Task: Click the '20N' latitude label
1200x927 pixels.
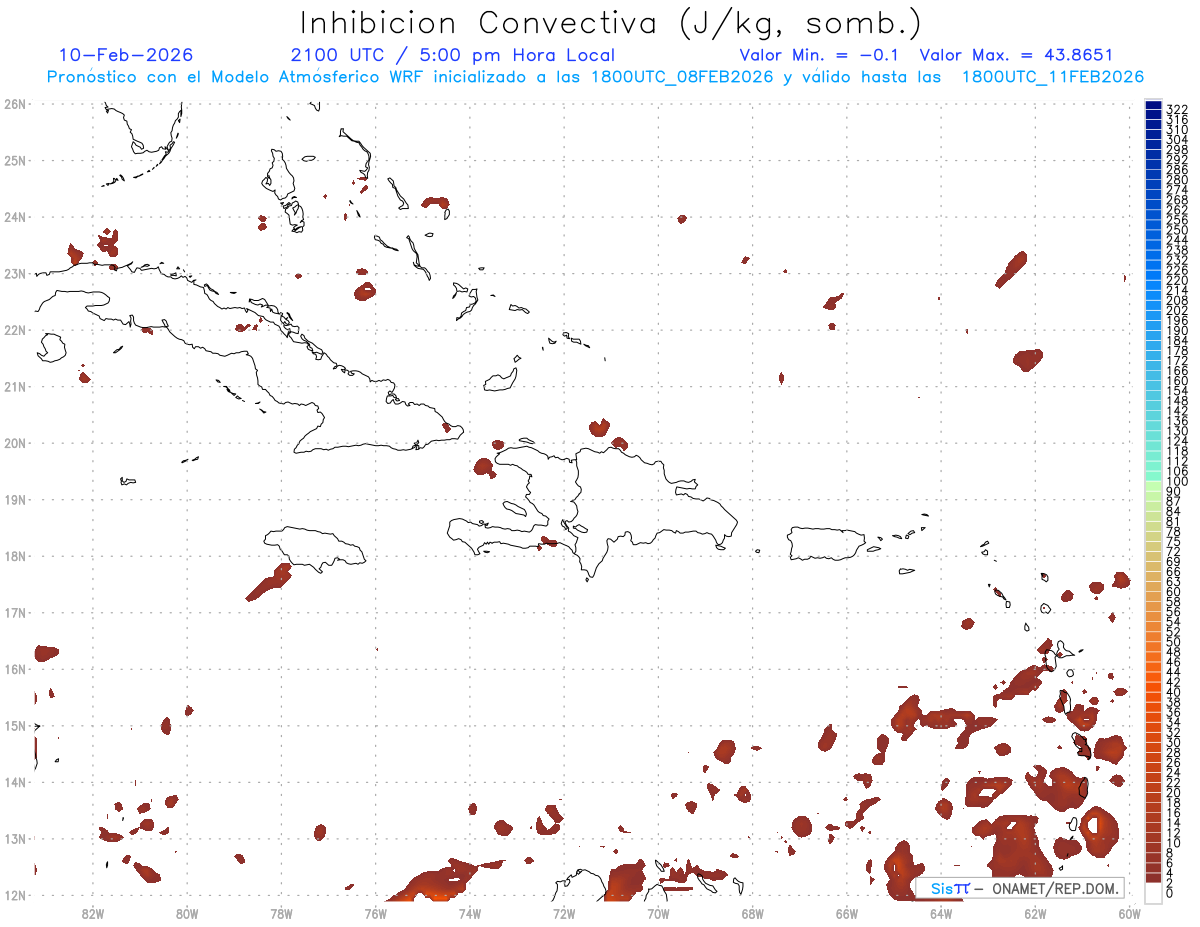Action: [15, 442]
